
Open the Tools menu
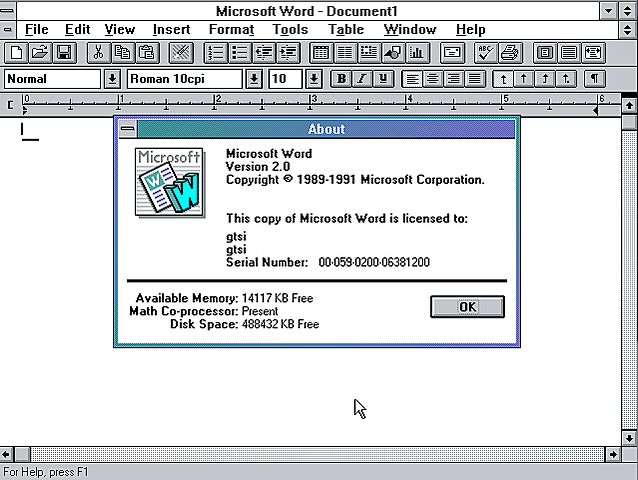(290, 30)
